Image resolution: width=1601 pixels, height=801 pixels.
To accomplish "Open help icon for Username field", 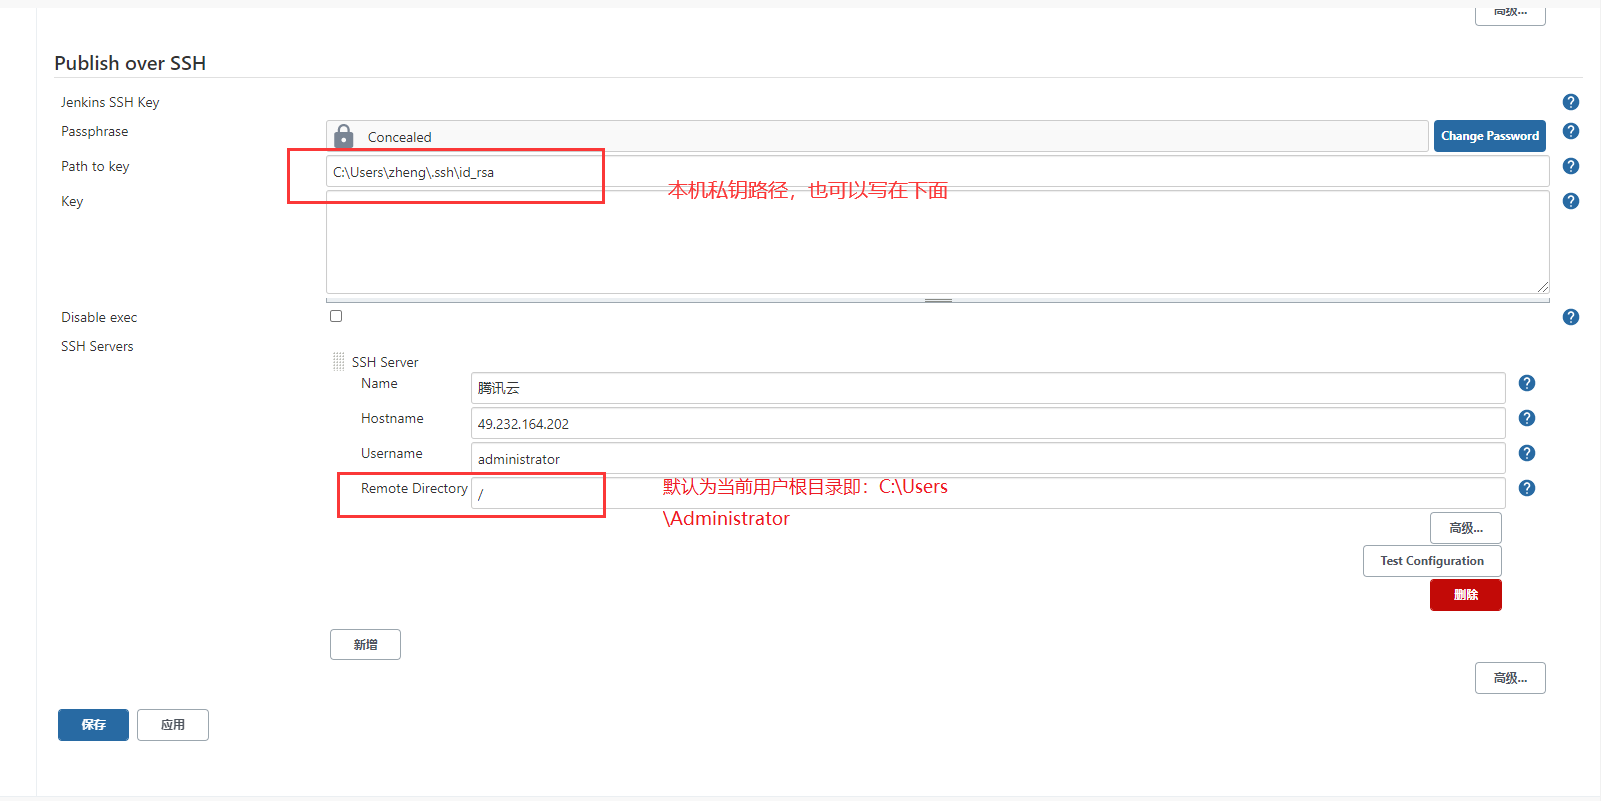I will click(1527, 453).
